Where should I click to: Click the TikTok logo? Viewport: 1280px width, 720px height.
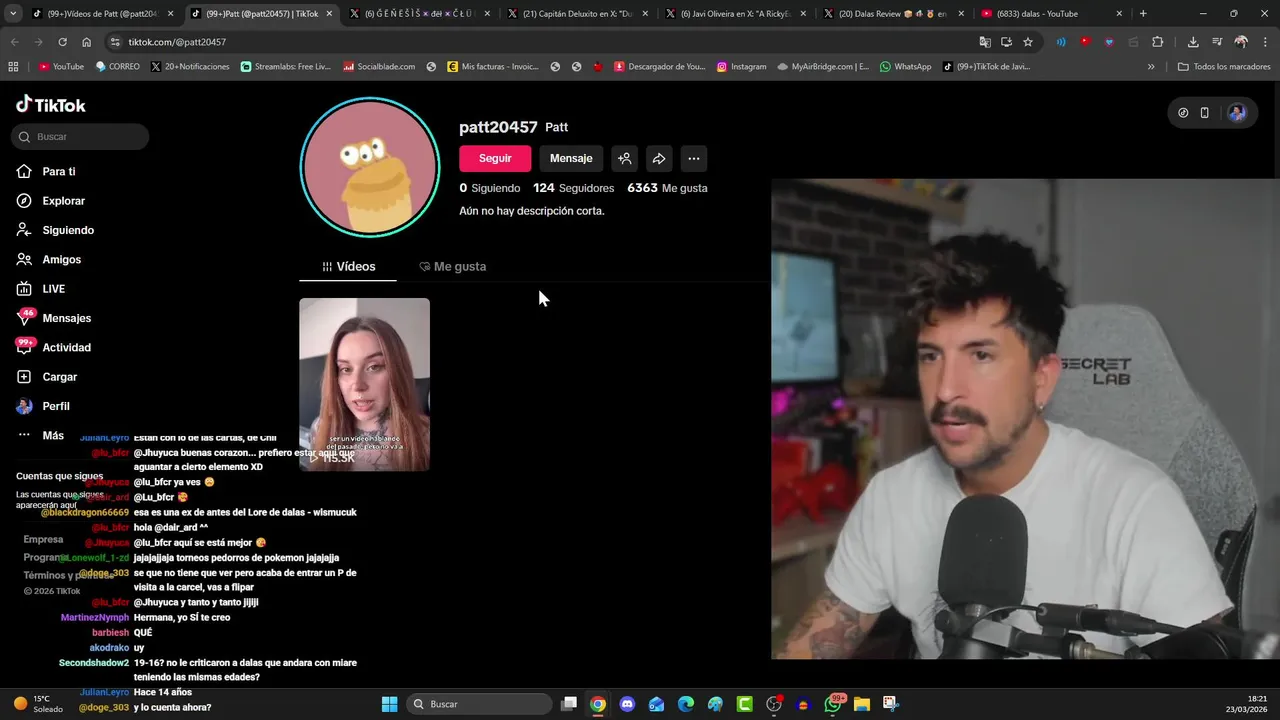coord(51,105)
